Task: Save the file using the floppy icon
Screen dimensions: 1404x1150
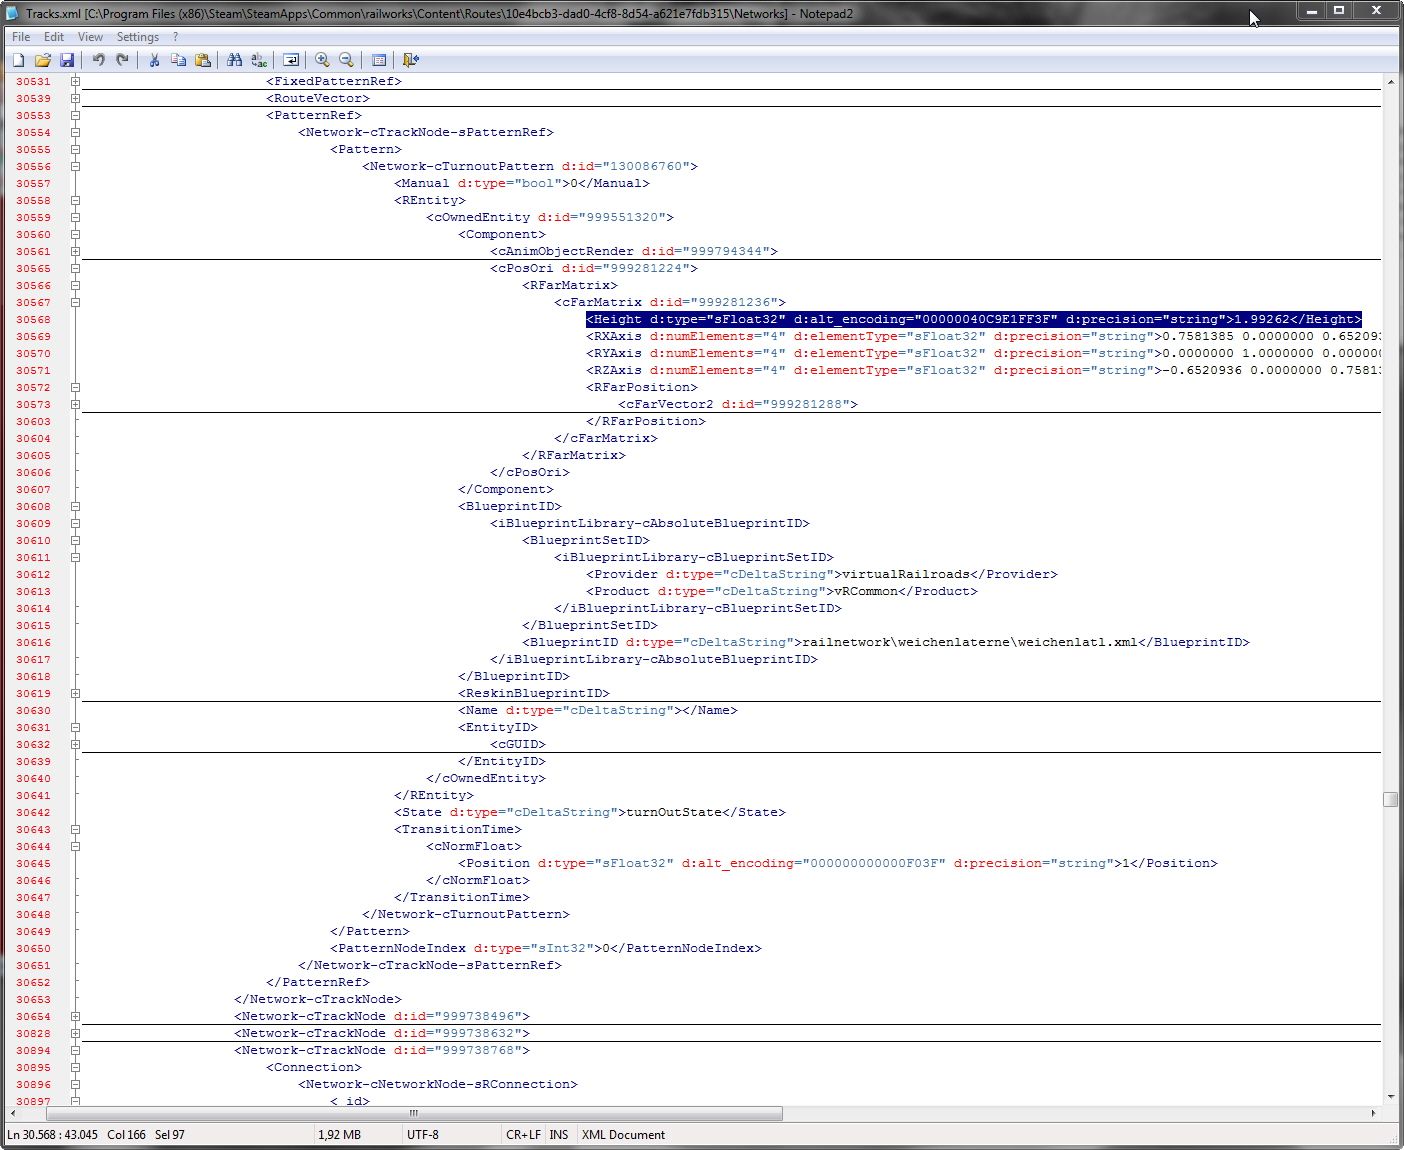Action: (67, 60)
